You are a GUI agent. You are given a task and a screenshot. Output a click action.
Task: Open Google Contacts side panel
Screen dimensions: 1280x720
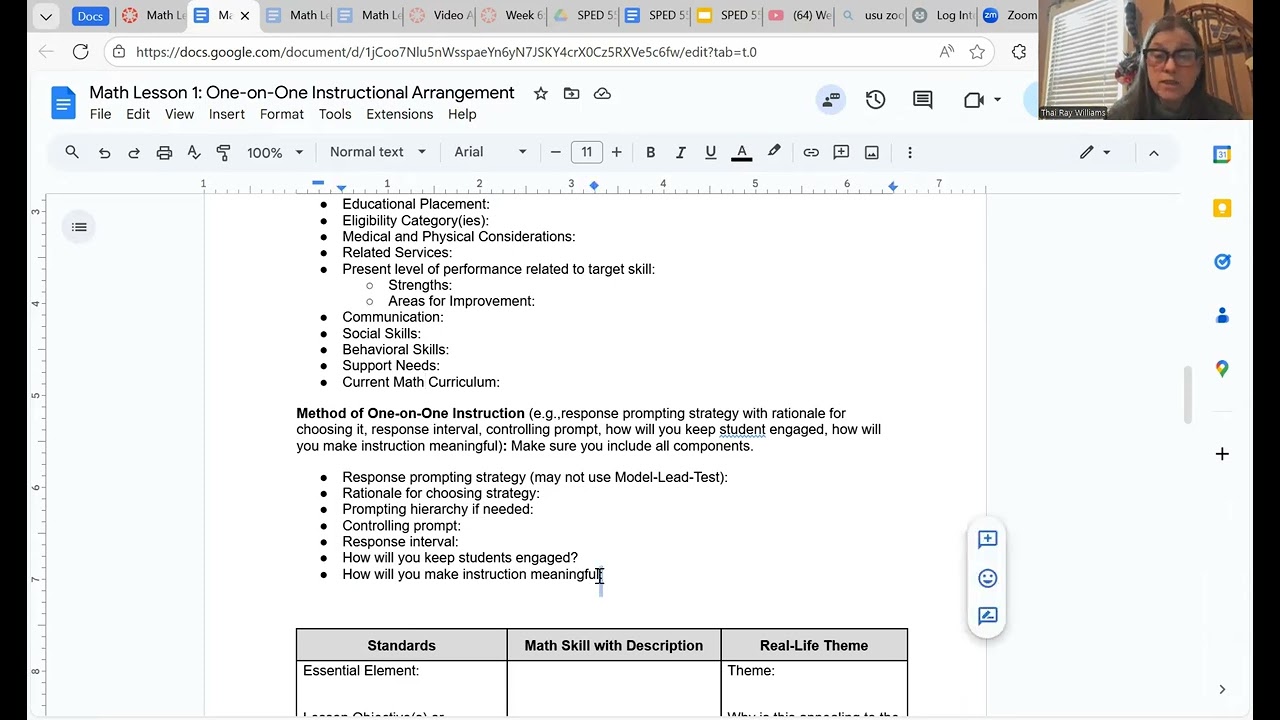tap(1222, 315)
